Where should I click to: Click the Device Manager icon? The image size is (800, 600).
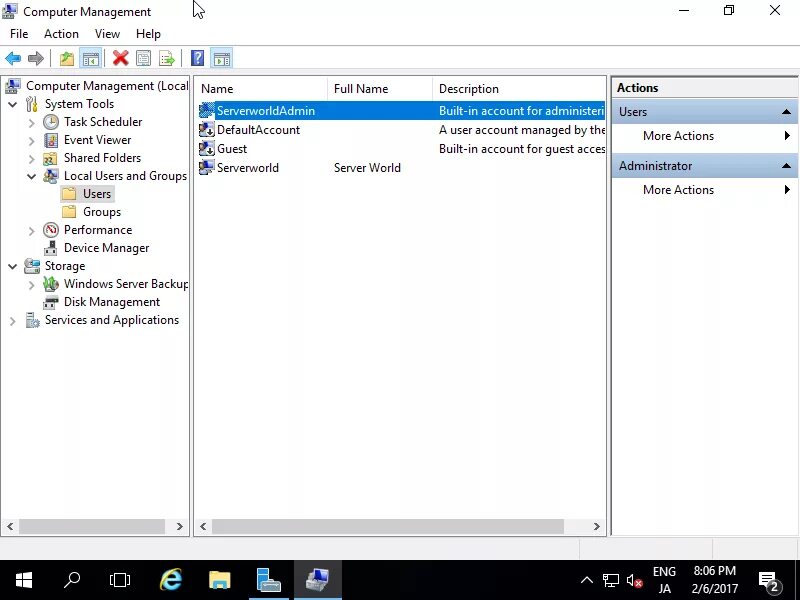point(51,248)
